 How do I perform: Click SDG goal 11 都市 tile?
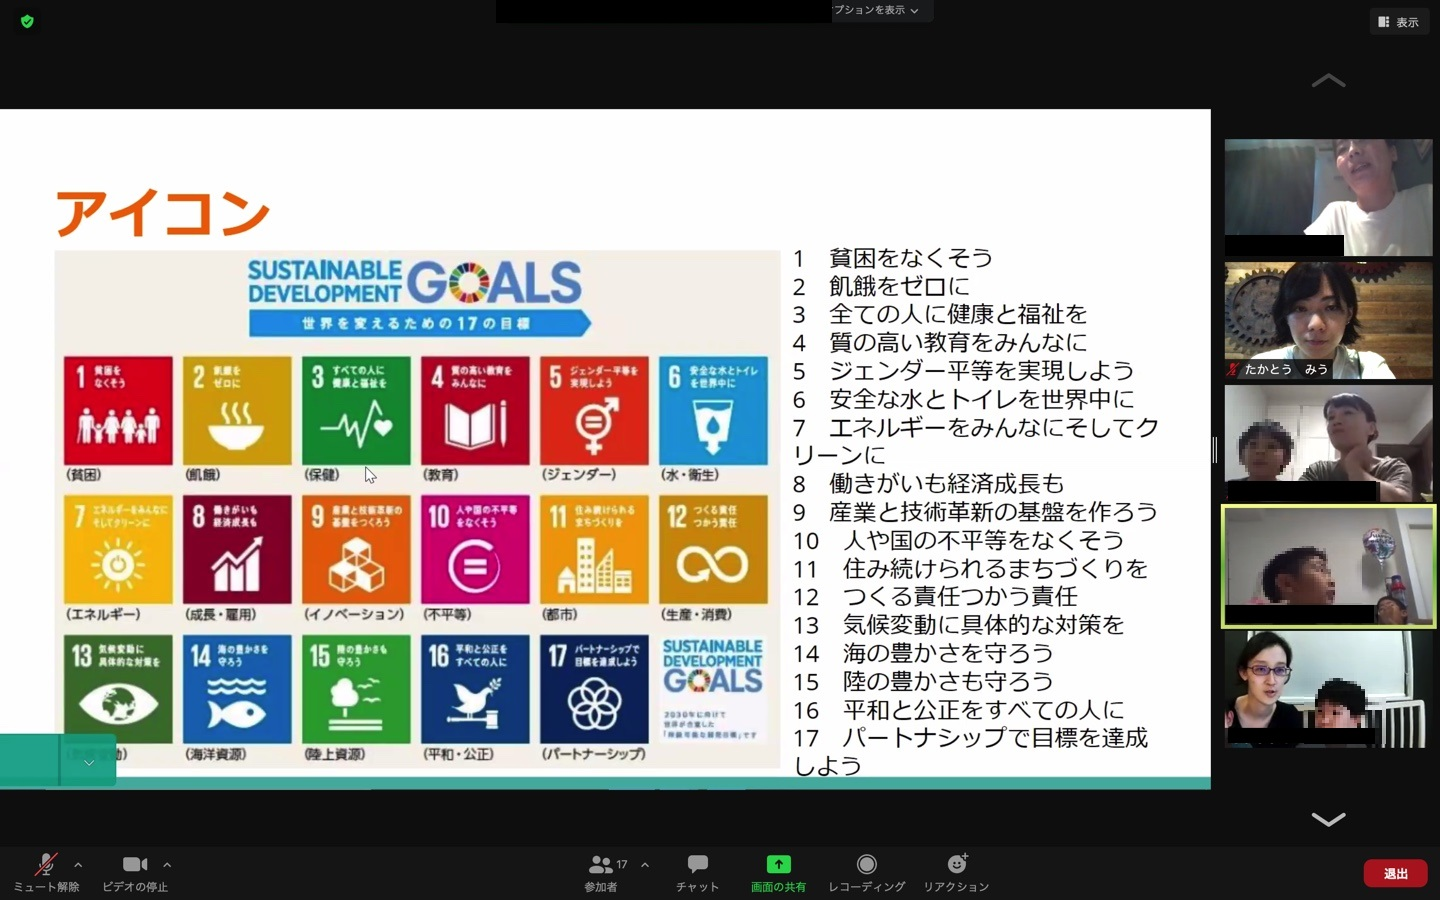594,550
